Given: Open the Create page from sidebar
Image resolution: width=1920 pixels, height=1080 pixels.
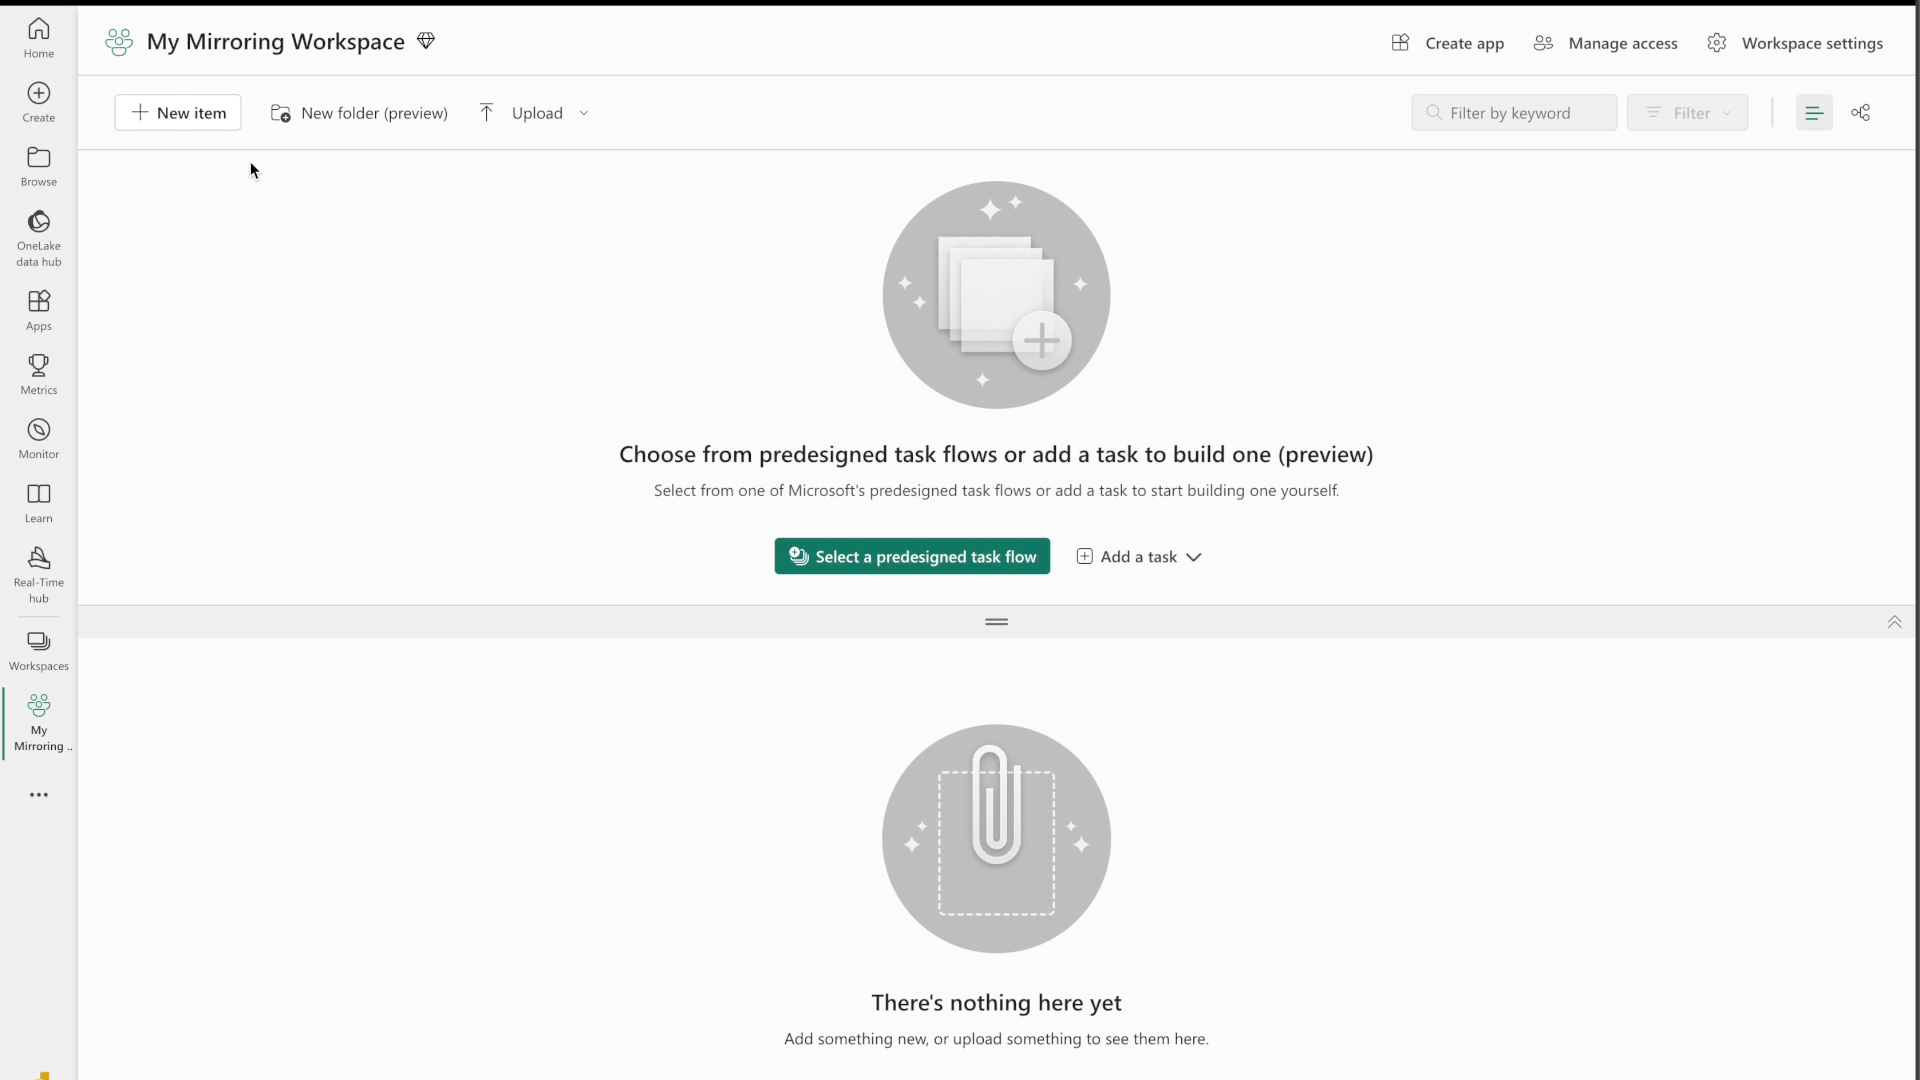Looking at the screenshot, I should (39, 103).
